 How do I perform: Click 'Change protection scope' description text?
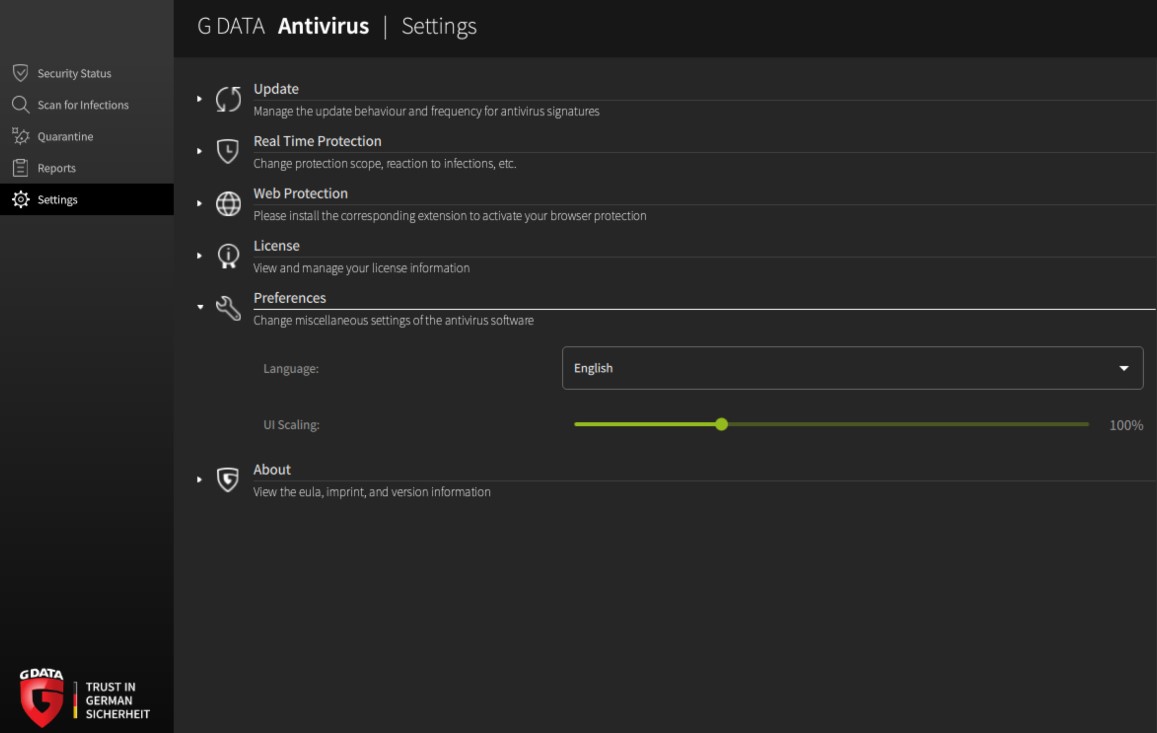pos(384,164)
